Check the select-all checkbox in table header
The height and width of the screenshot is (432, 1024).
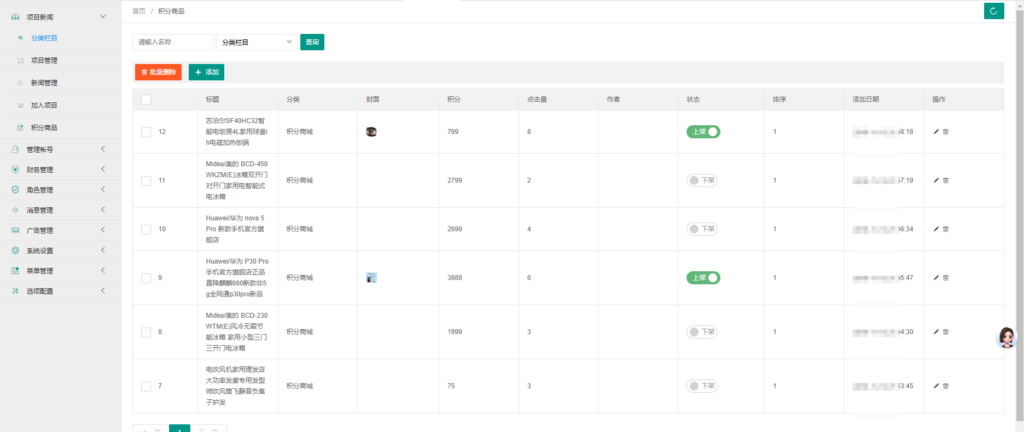point(146,99)
